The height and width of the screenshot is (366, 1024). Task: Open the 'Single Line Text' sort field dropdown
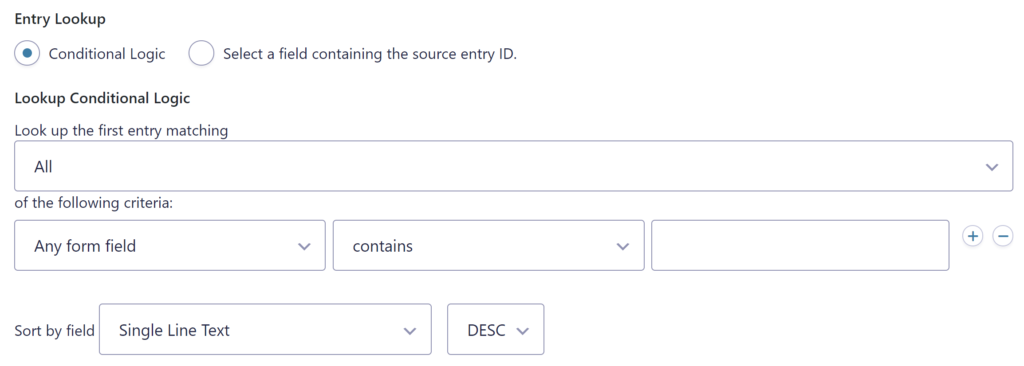pyautogui.click(x=265, y=329)
